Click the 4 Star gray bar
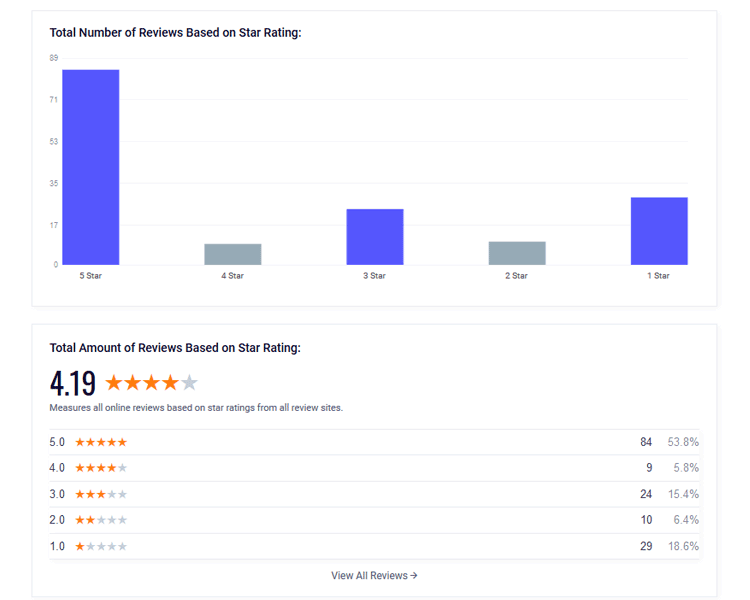 (x=233, y=254)
